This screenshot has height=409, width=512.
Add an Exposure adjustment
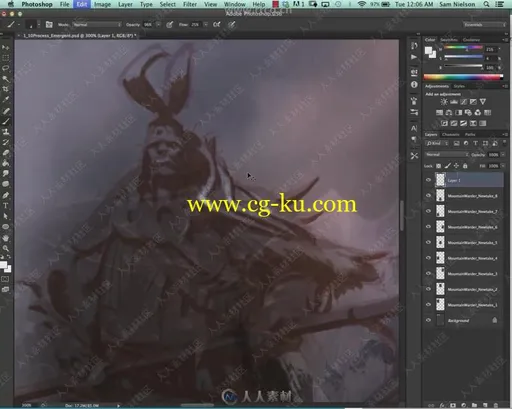[x=473, y=102]
